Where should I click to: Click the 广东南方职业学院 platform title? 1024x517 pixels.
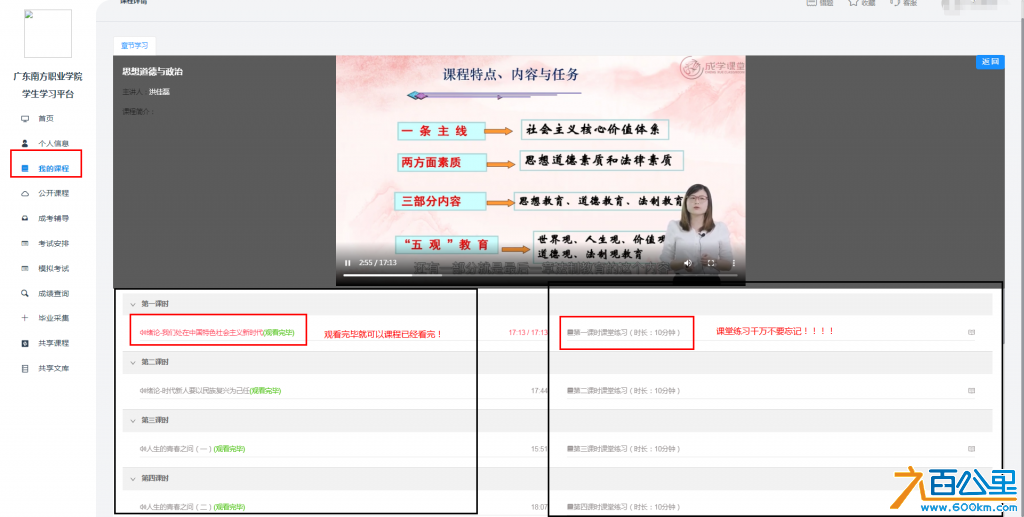click(48, 76)
